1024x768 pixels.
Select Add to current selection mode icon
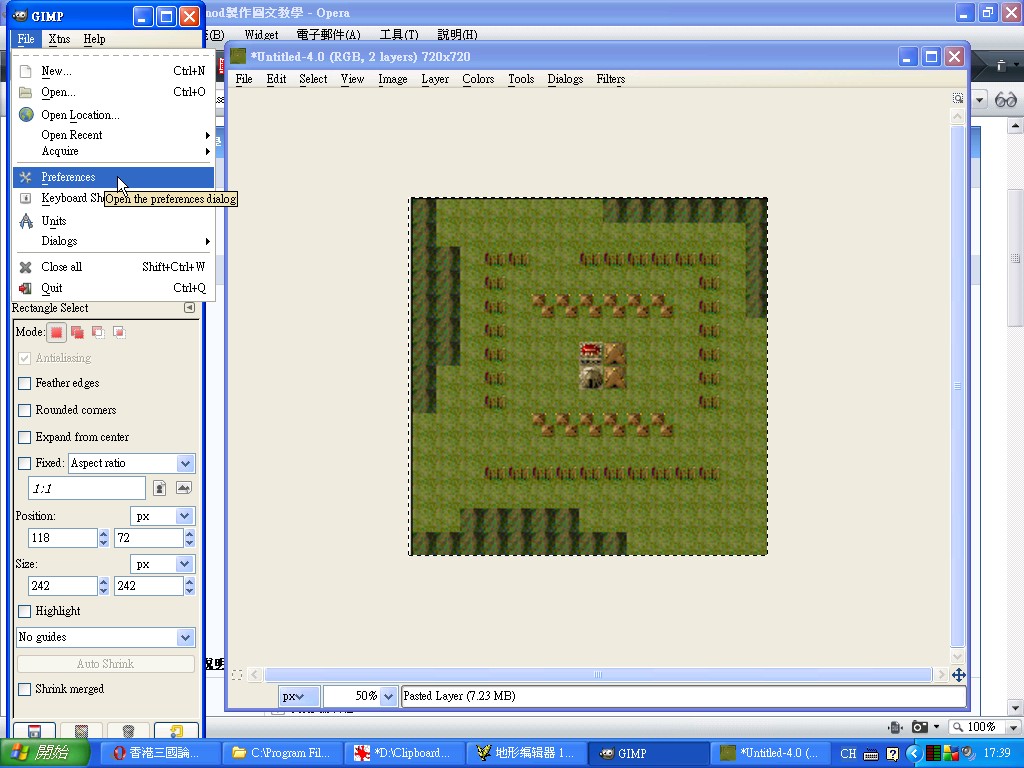pyautogui.click(x=77, y=332)
